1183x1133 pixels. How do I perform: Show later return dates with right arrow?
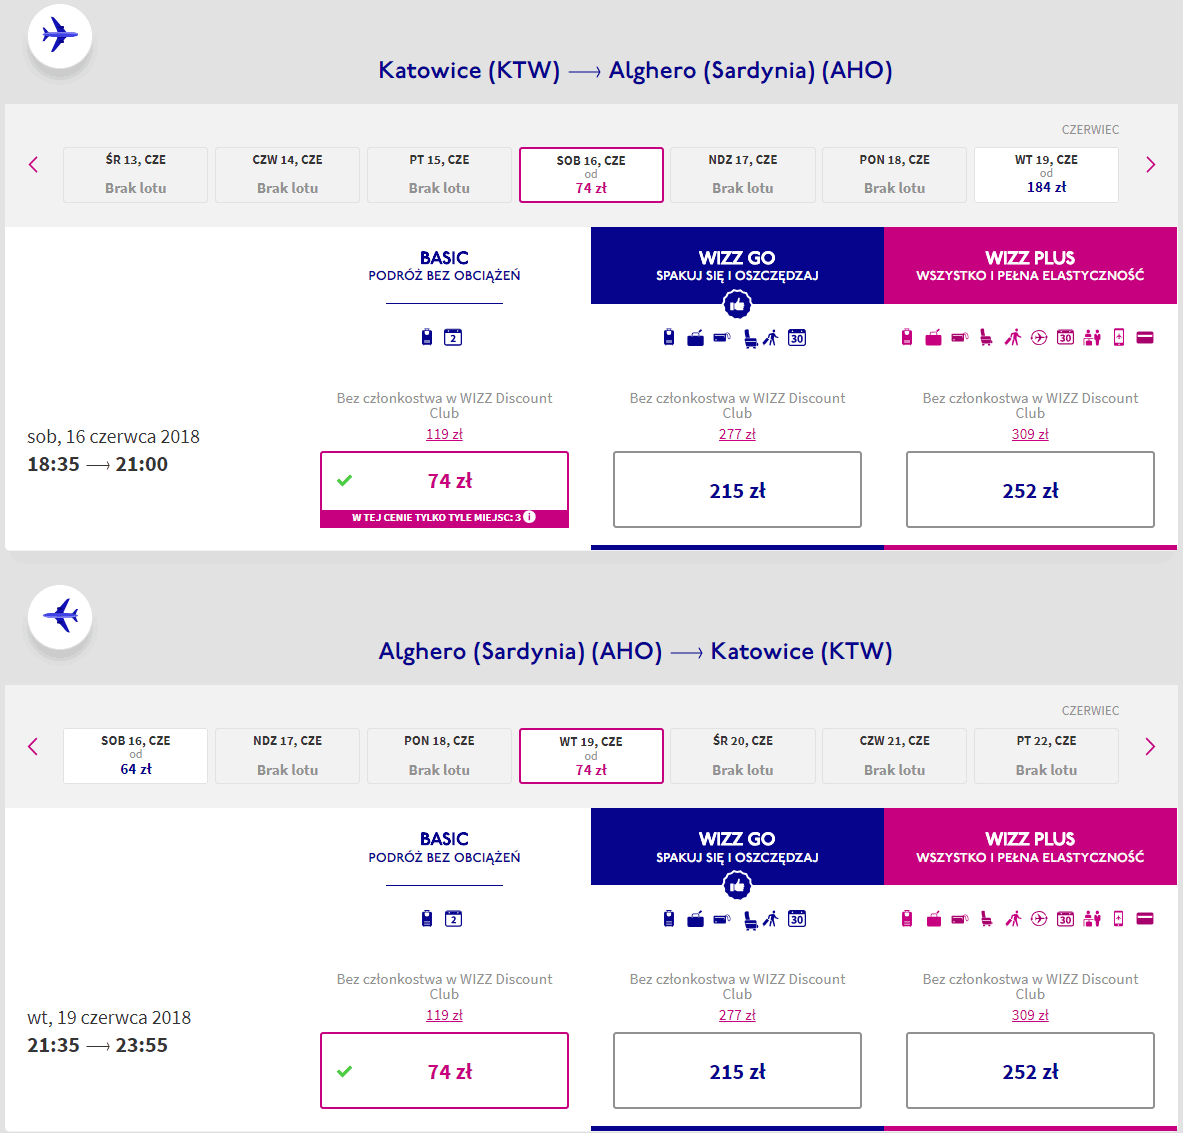(x=1150, y=747)
